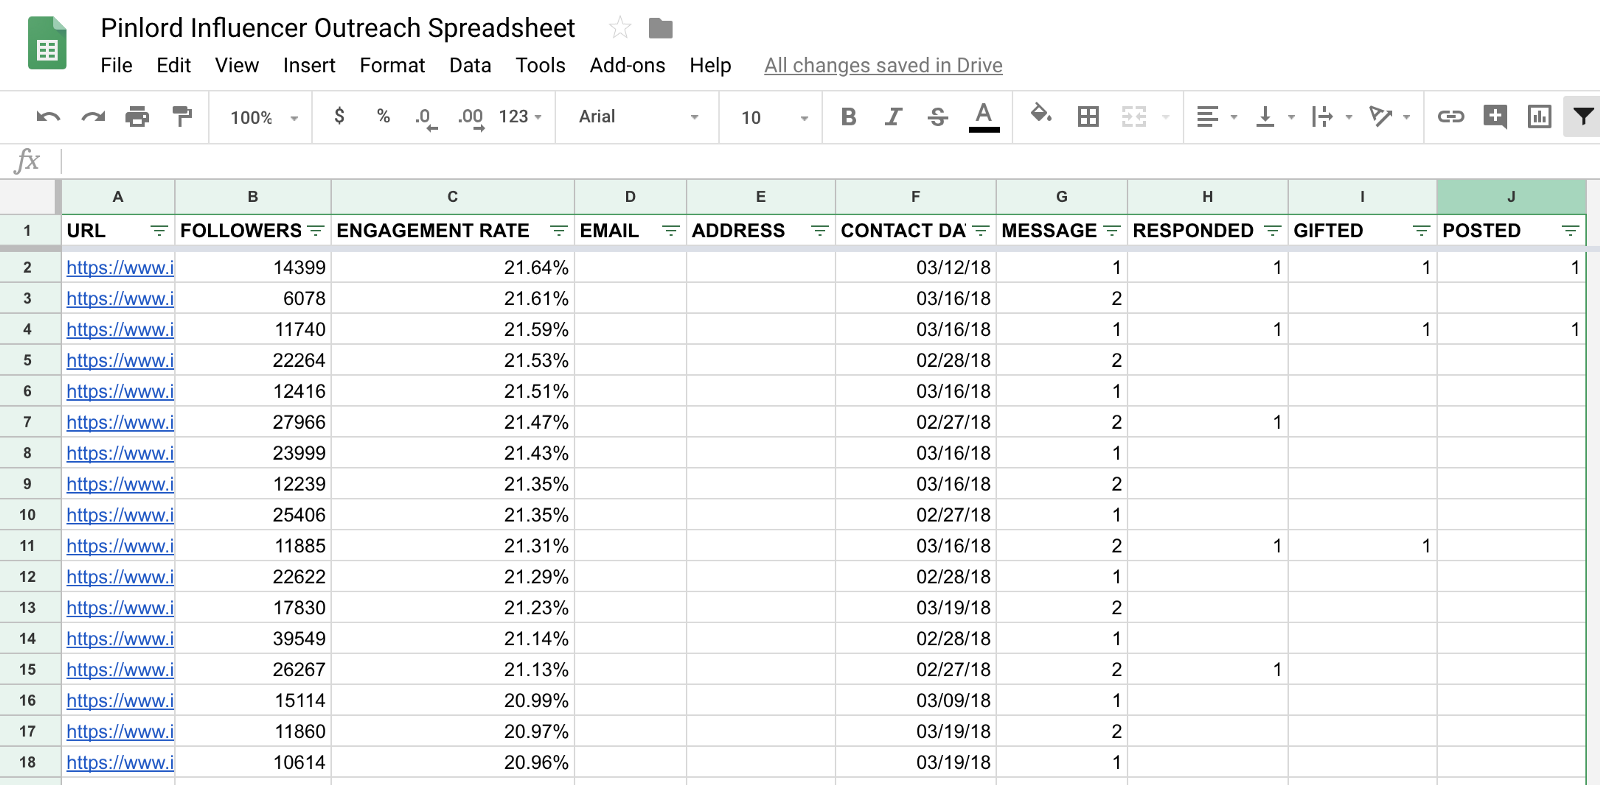Toggle italic text style
The height and width of the screenshot is (785, 1600).
pos(893,117)
